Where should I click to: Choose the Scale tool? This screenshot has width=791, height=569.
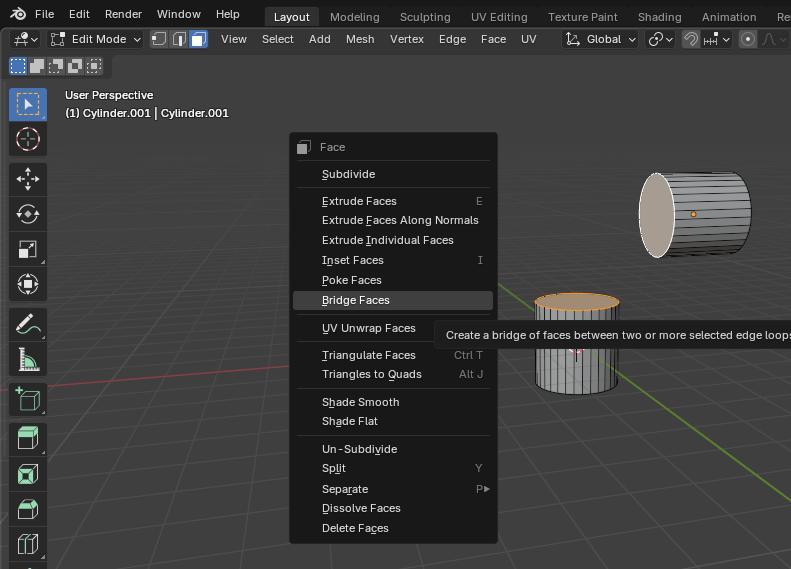tap(28, 249)
